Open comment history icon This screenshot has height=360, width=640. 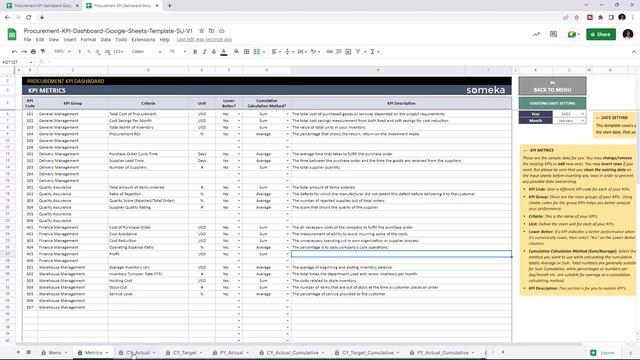tap(553, 35)
